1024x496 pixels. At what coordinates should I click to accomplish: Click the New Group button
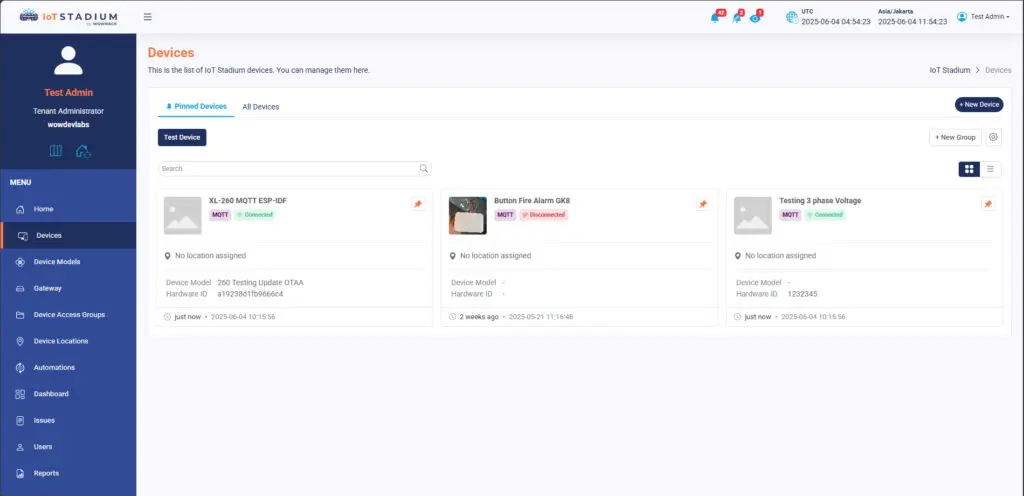click(955, 137)
